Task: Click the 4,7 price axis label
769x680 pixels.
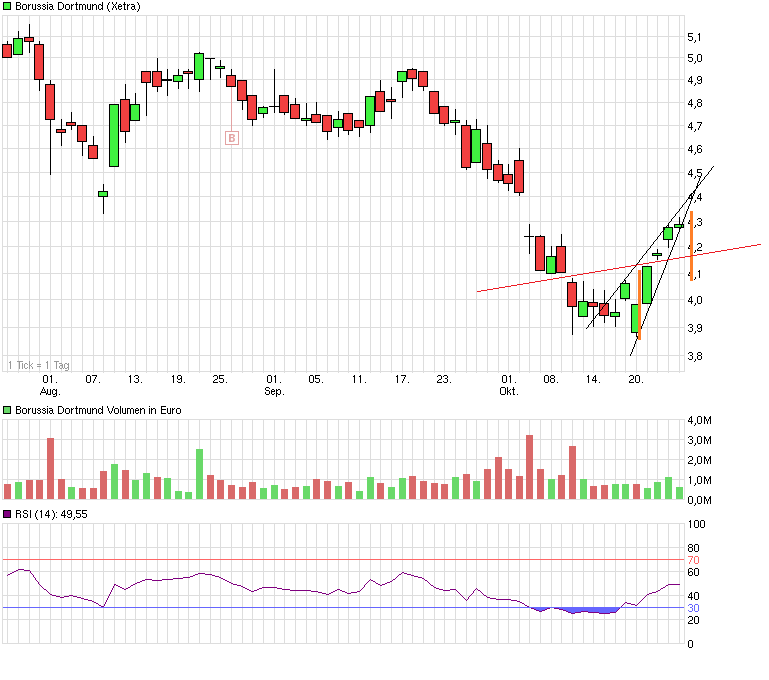Action: click(694, 126)
